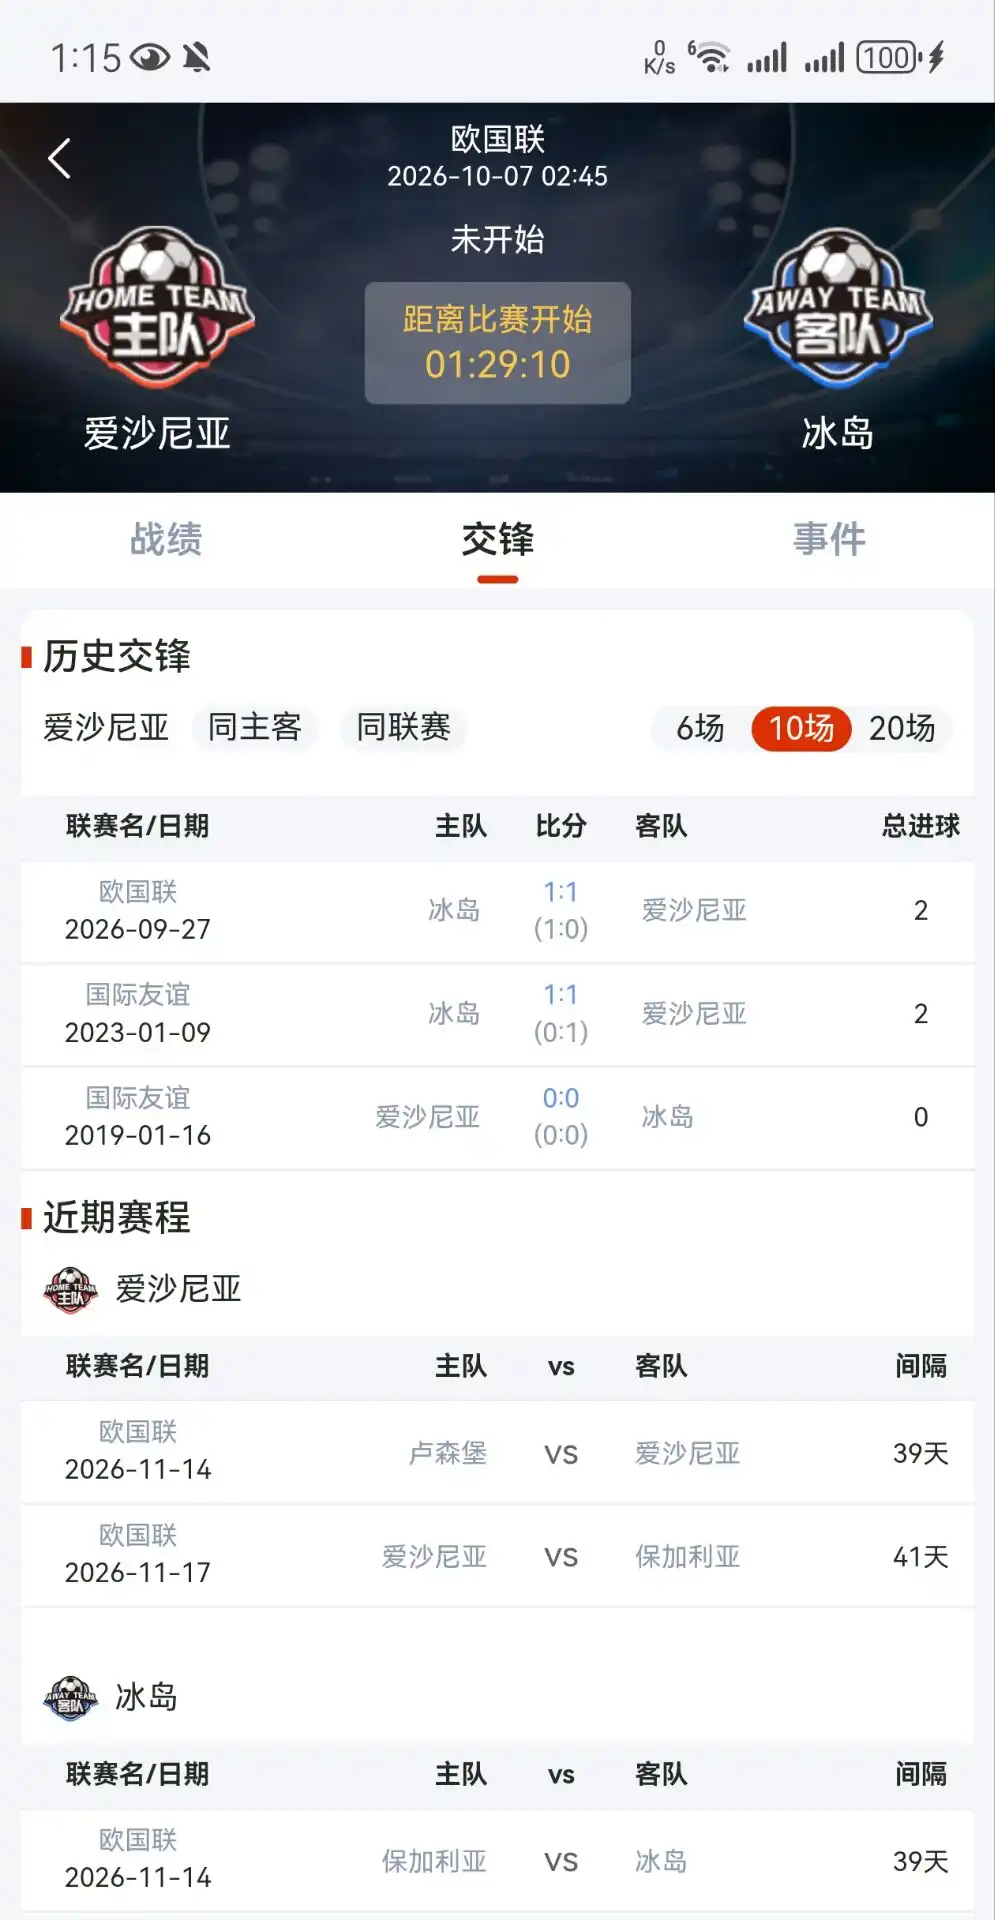Open the 2026-09-27 欧国联 match row
995x1920 pixels.
[497, 911]
